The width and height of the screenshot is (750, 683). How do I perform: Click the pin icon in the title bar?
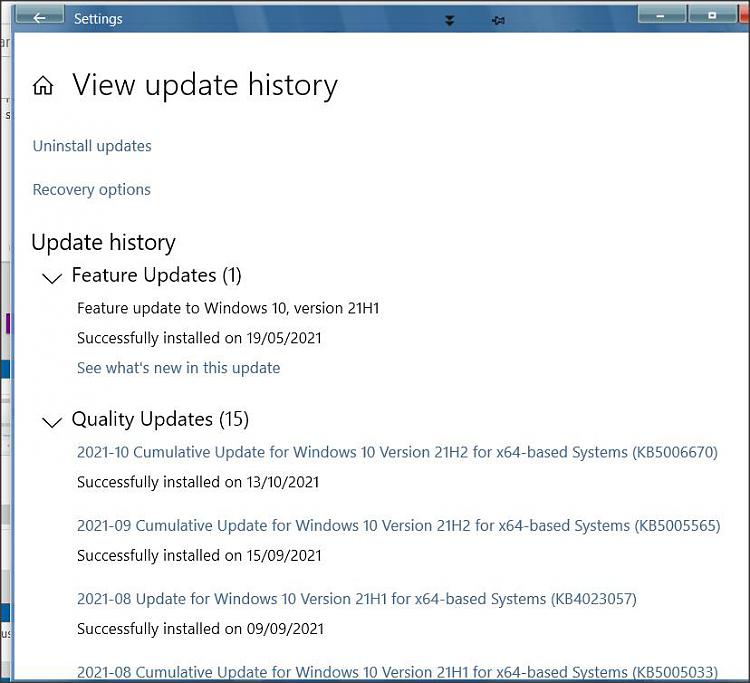(x=498, y=21)
